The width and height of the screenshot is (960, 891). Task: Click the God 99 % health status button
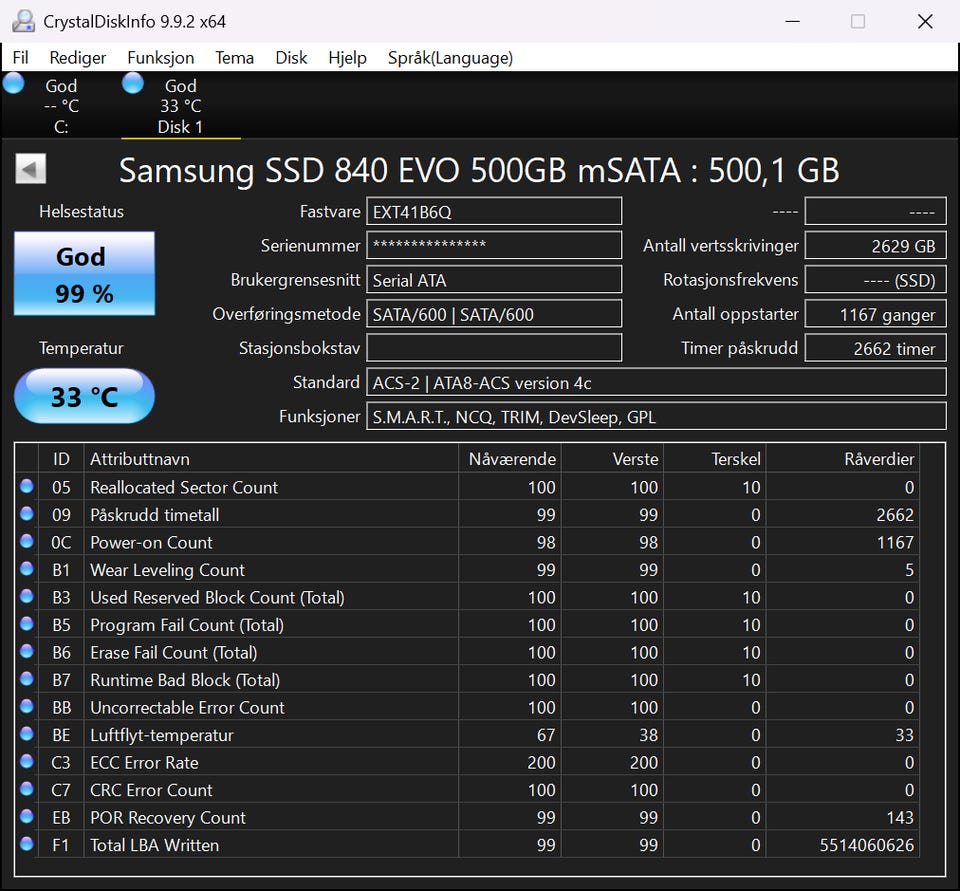point(84,273)
